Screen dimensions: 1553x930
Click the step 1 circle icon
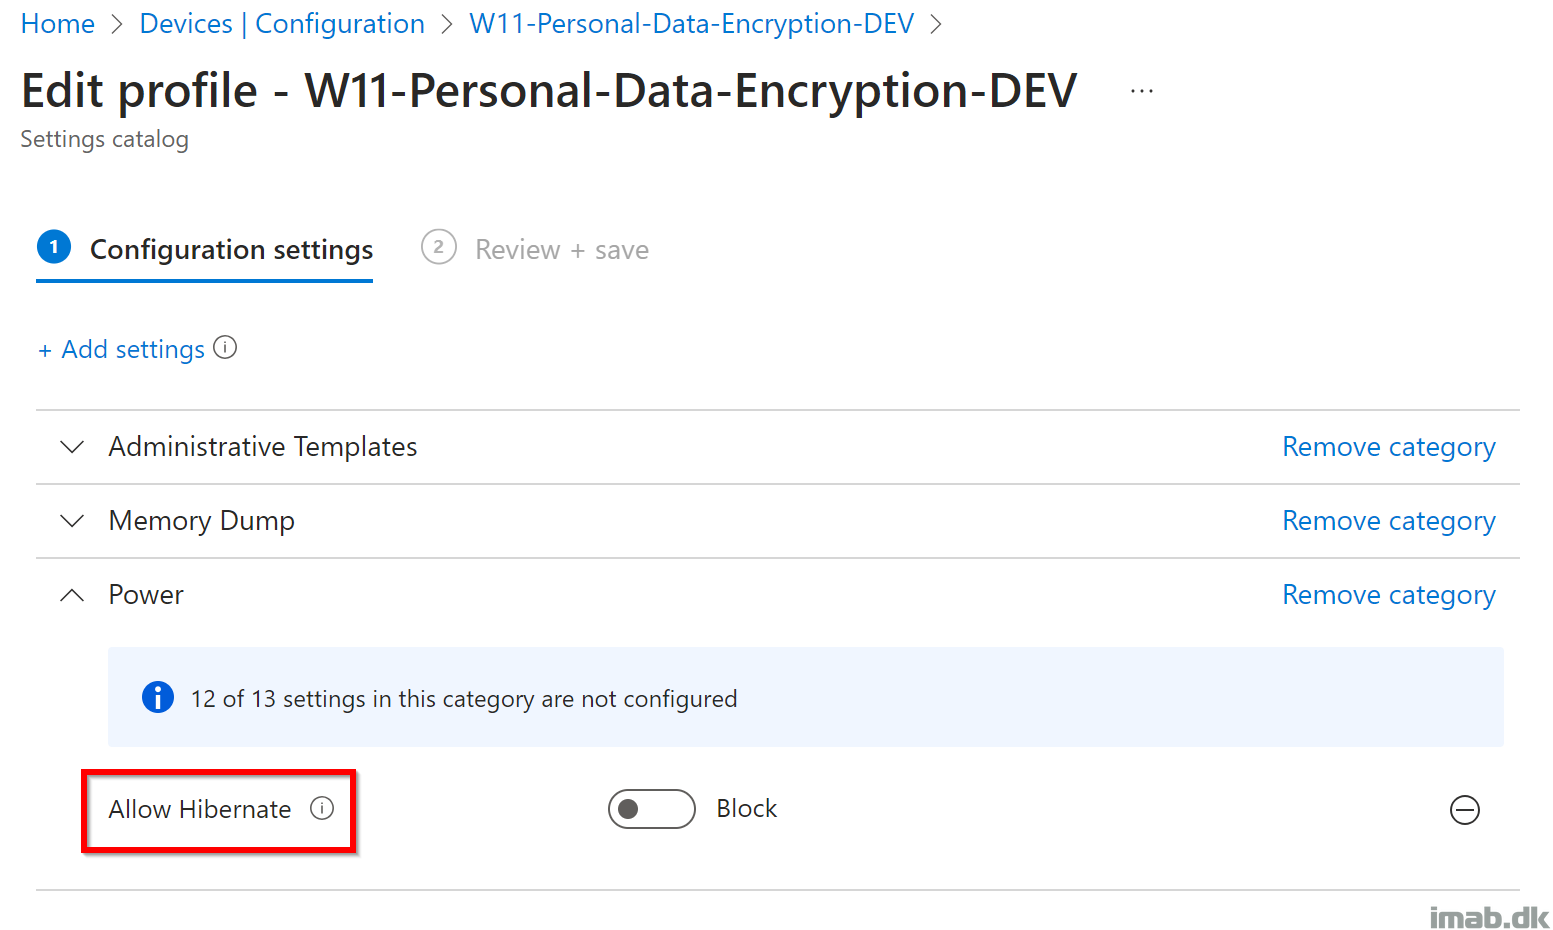pyautogui.click(x=54, y=247)
